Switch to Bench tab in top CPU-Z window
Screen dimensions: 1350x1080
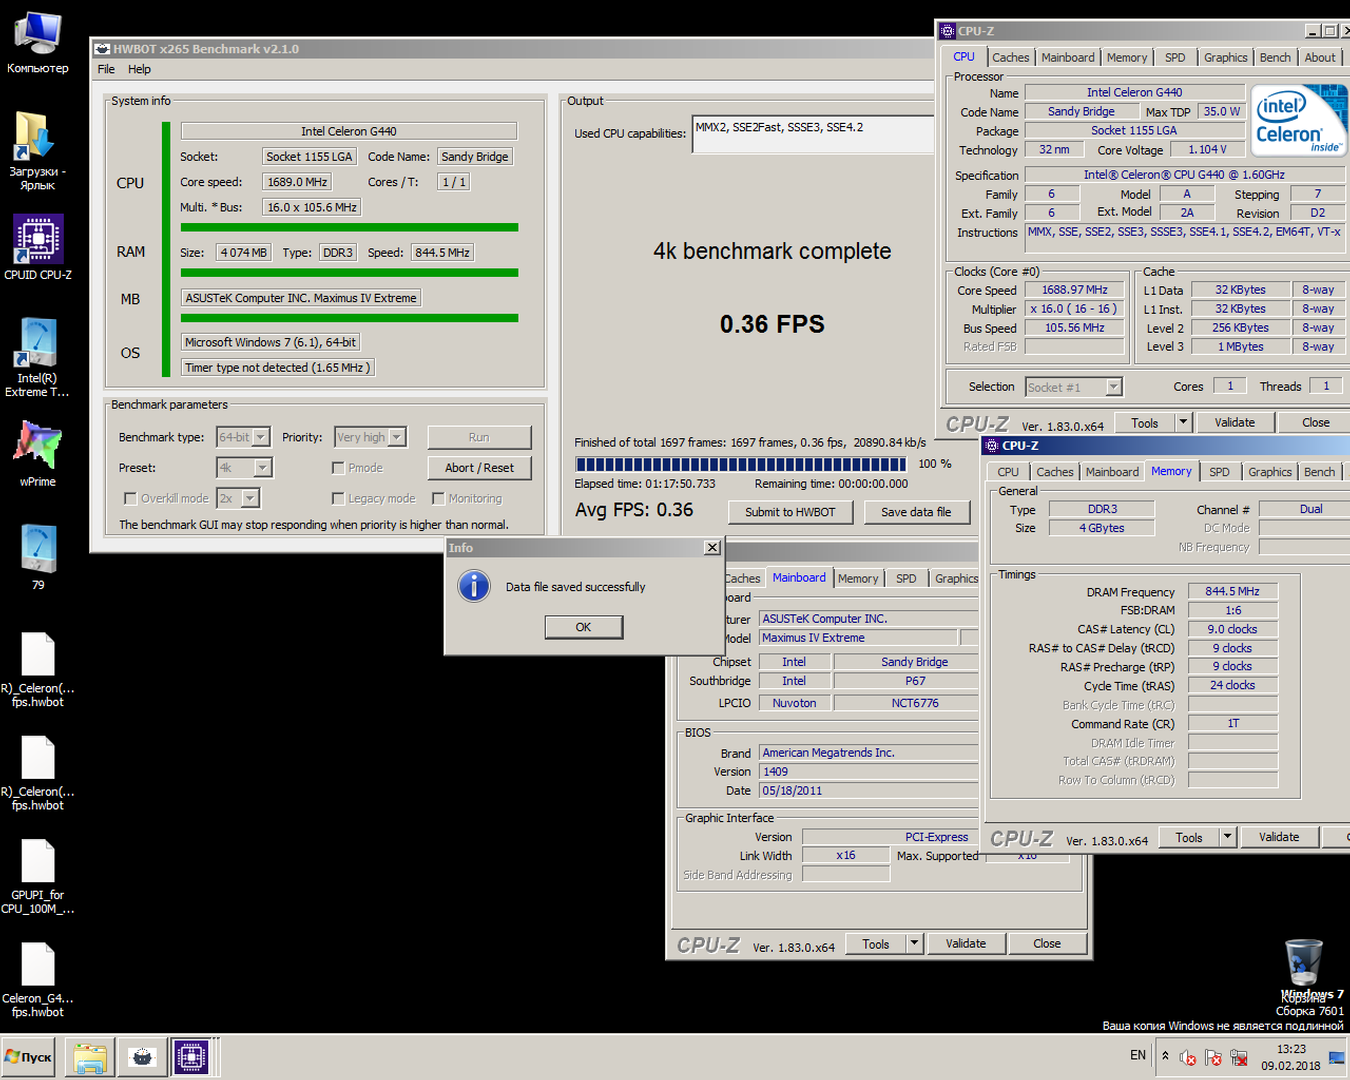(x=1275, y=58)
